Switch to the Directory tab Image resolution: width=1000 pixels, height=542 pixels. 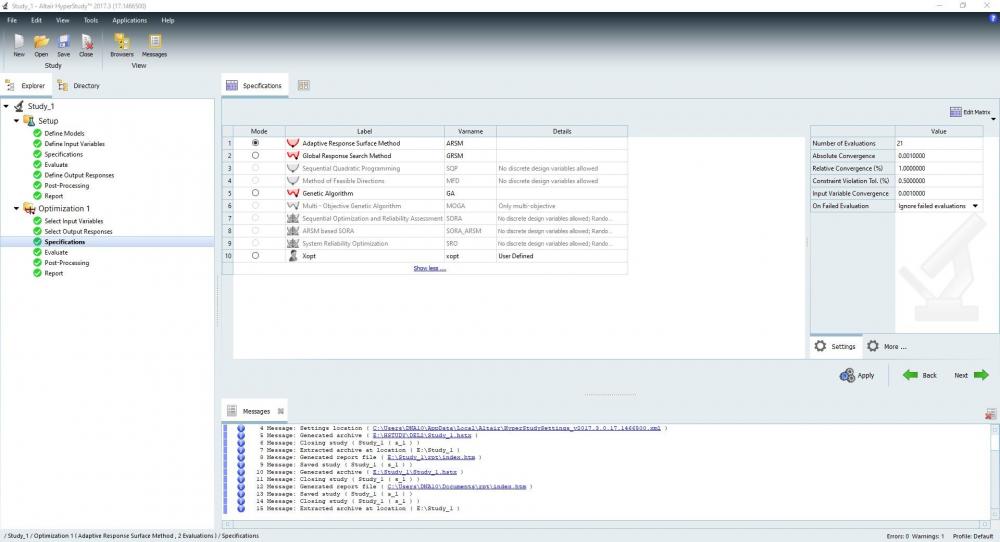tap(78, 85)
